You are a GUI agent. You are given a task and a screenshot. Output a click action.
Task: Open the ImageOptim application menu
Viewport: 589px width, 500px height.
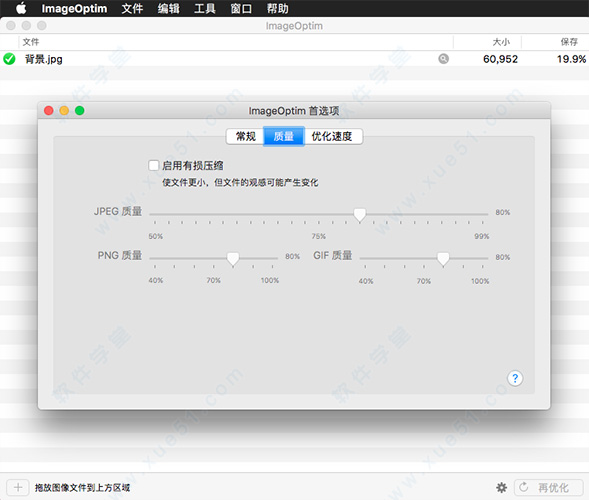[x=74, y=8]
